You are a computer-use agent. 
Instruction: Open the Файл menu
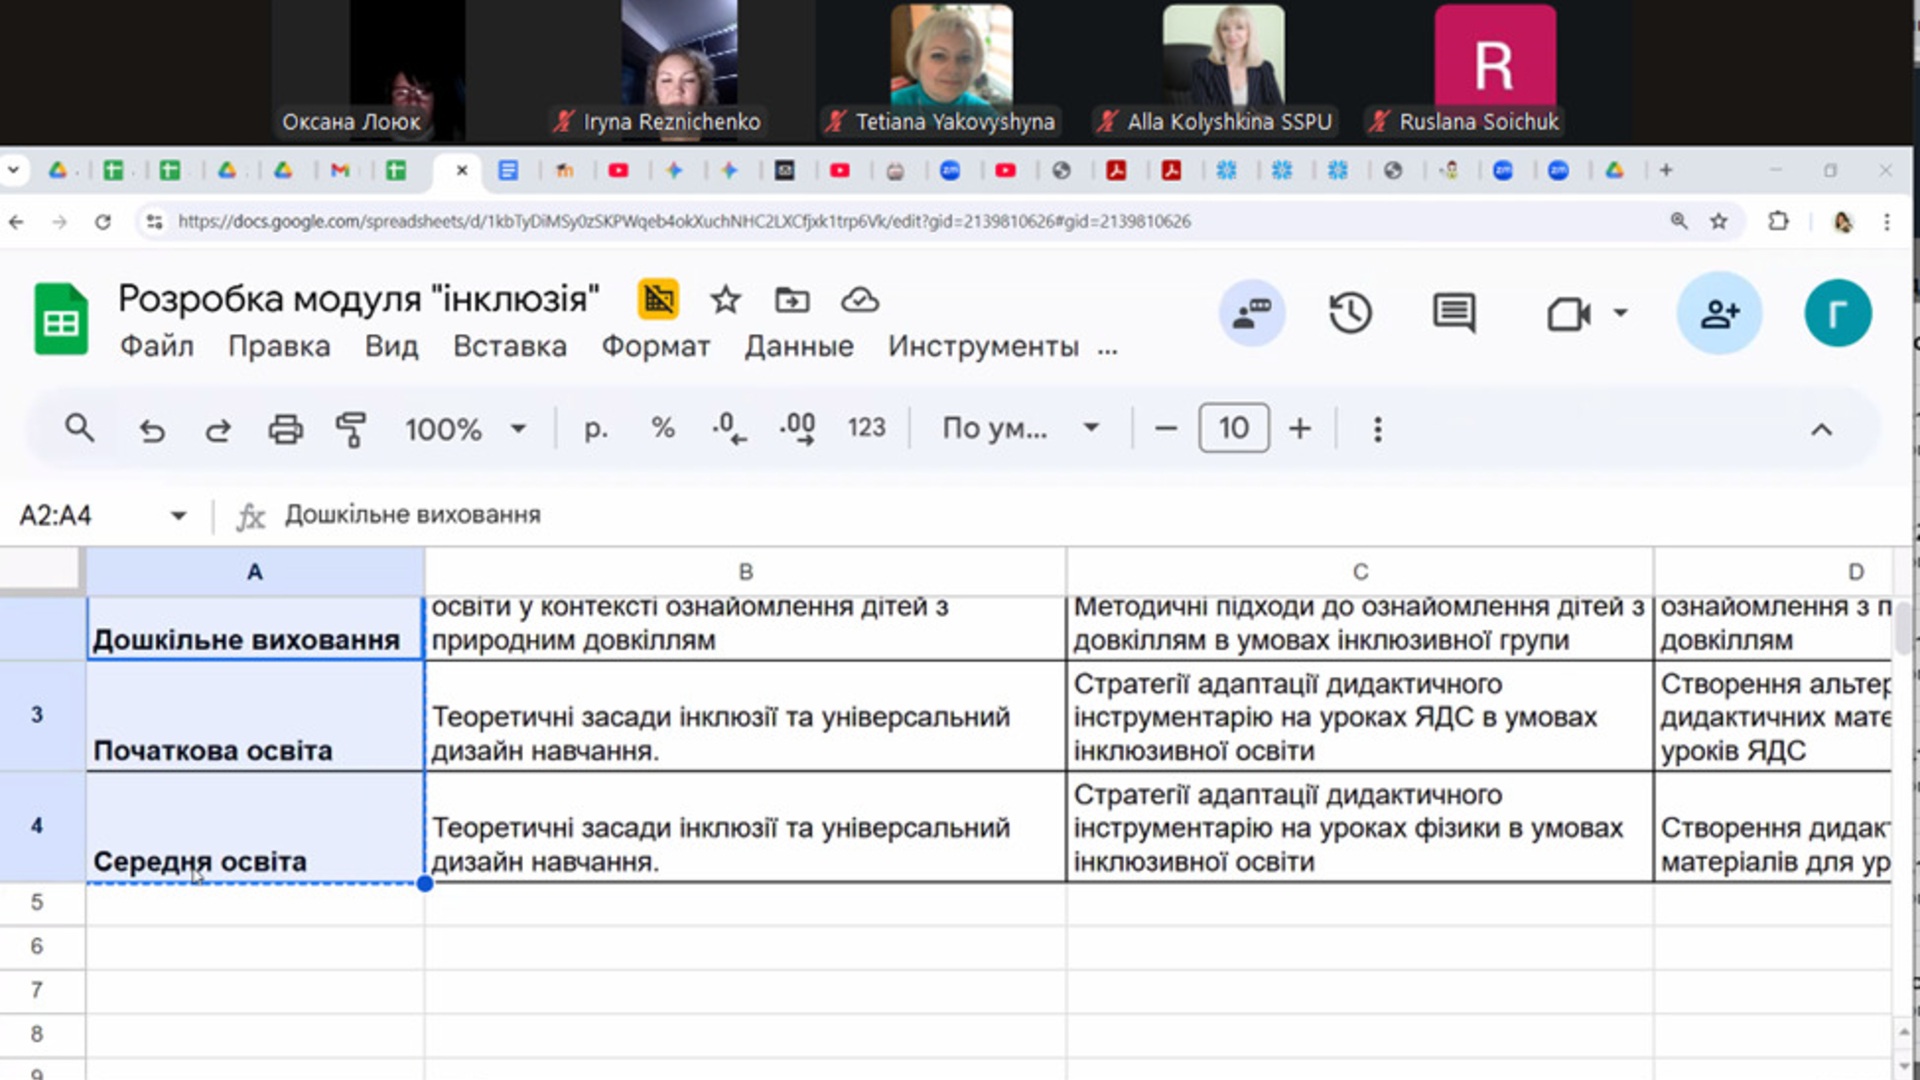point(157,346)
